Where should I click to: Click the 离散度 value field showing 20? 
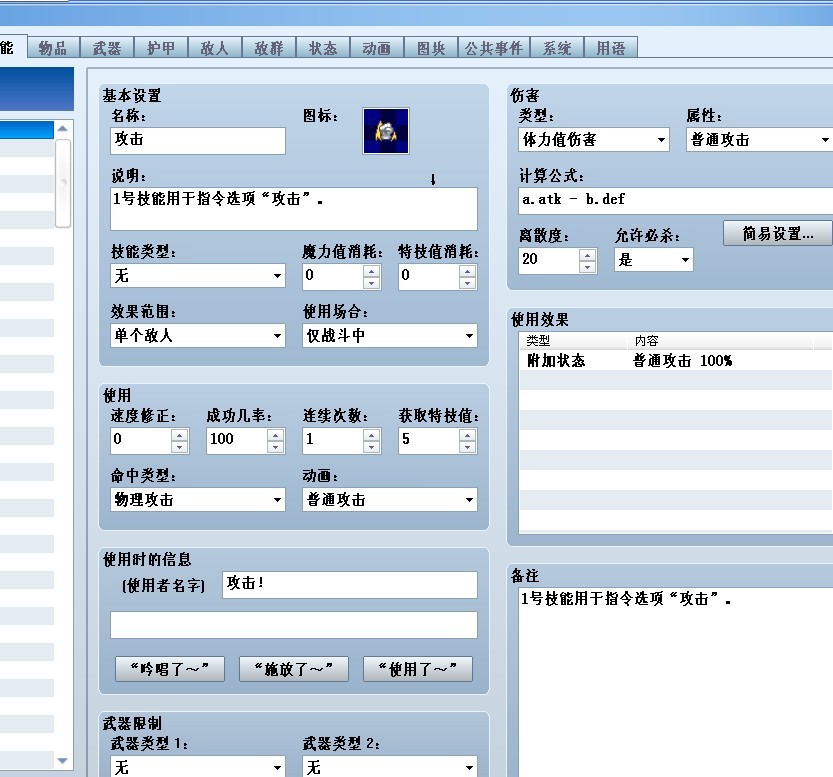click(x=549, y=261)
